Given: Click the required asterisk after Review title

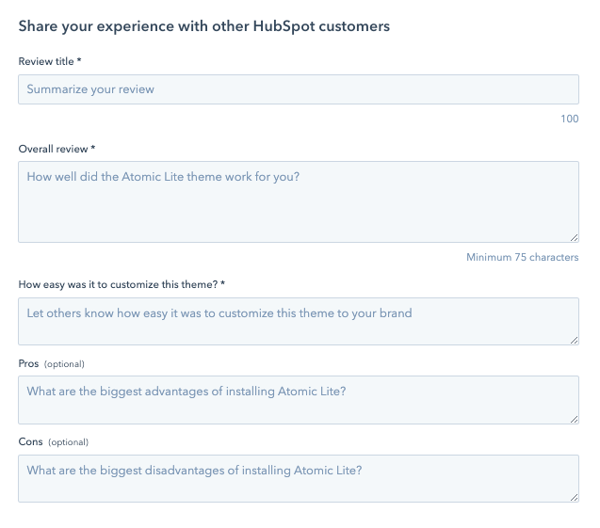Looking at the screenshot, I should coord(80,62).
